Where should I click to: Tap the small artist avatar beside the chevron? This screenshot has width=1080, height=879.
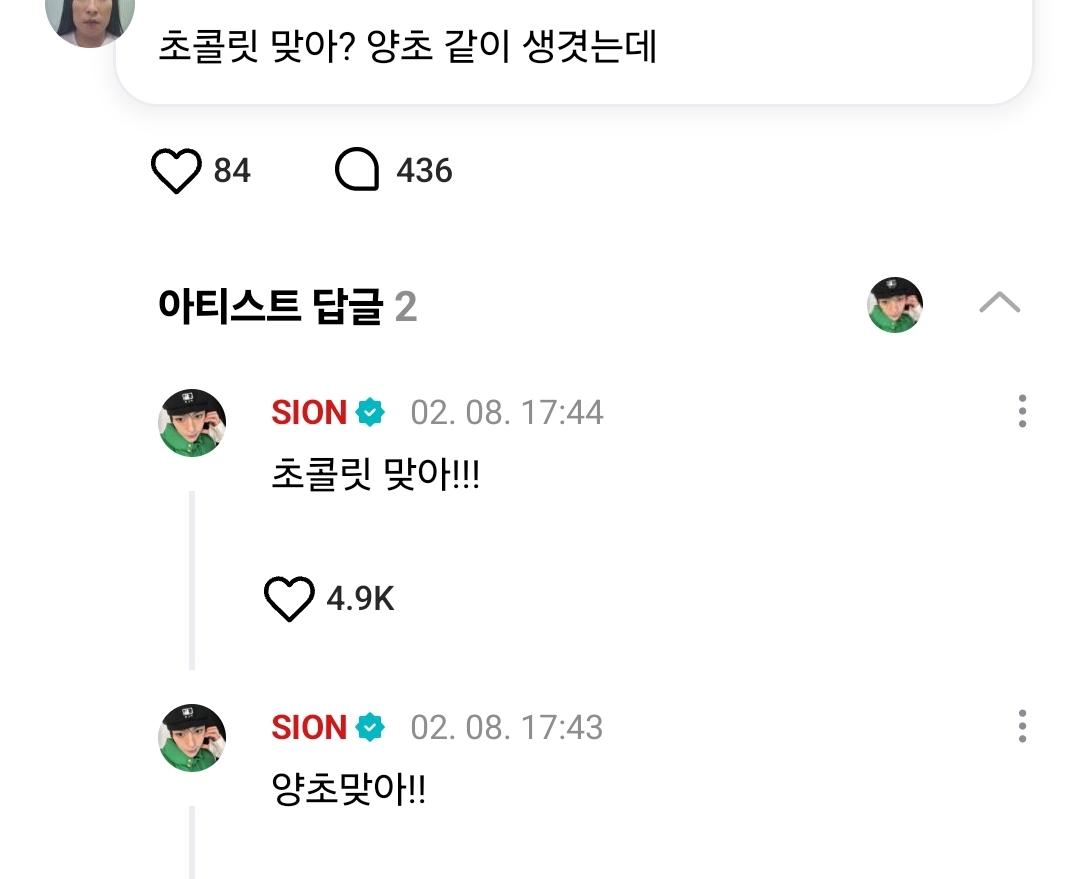(894, 305)
